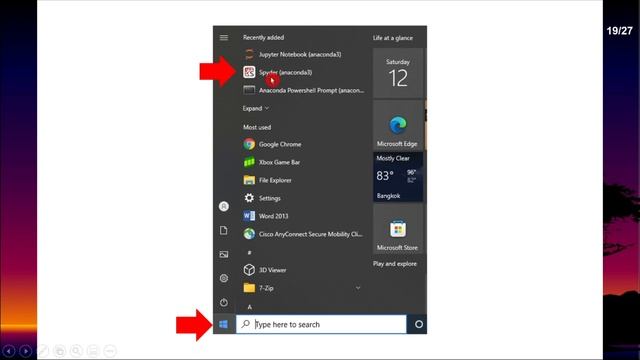Open the Bangkok weather tile
640x360 pixels.
(398, 177)
